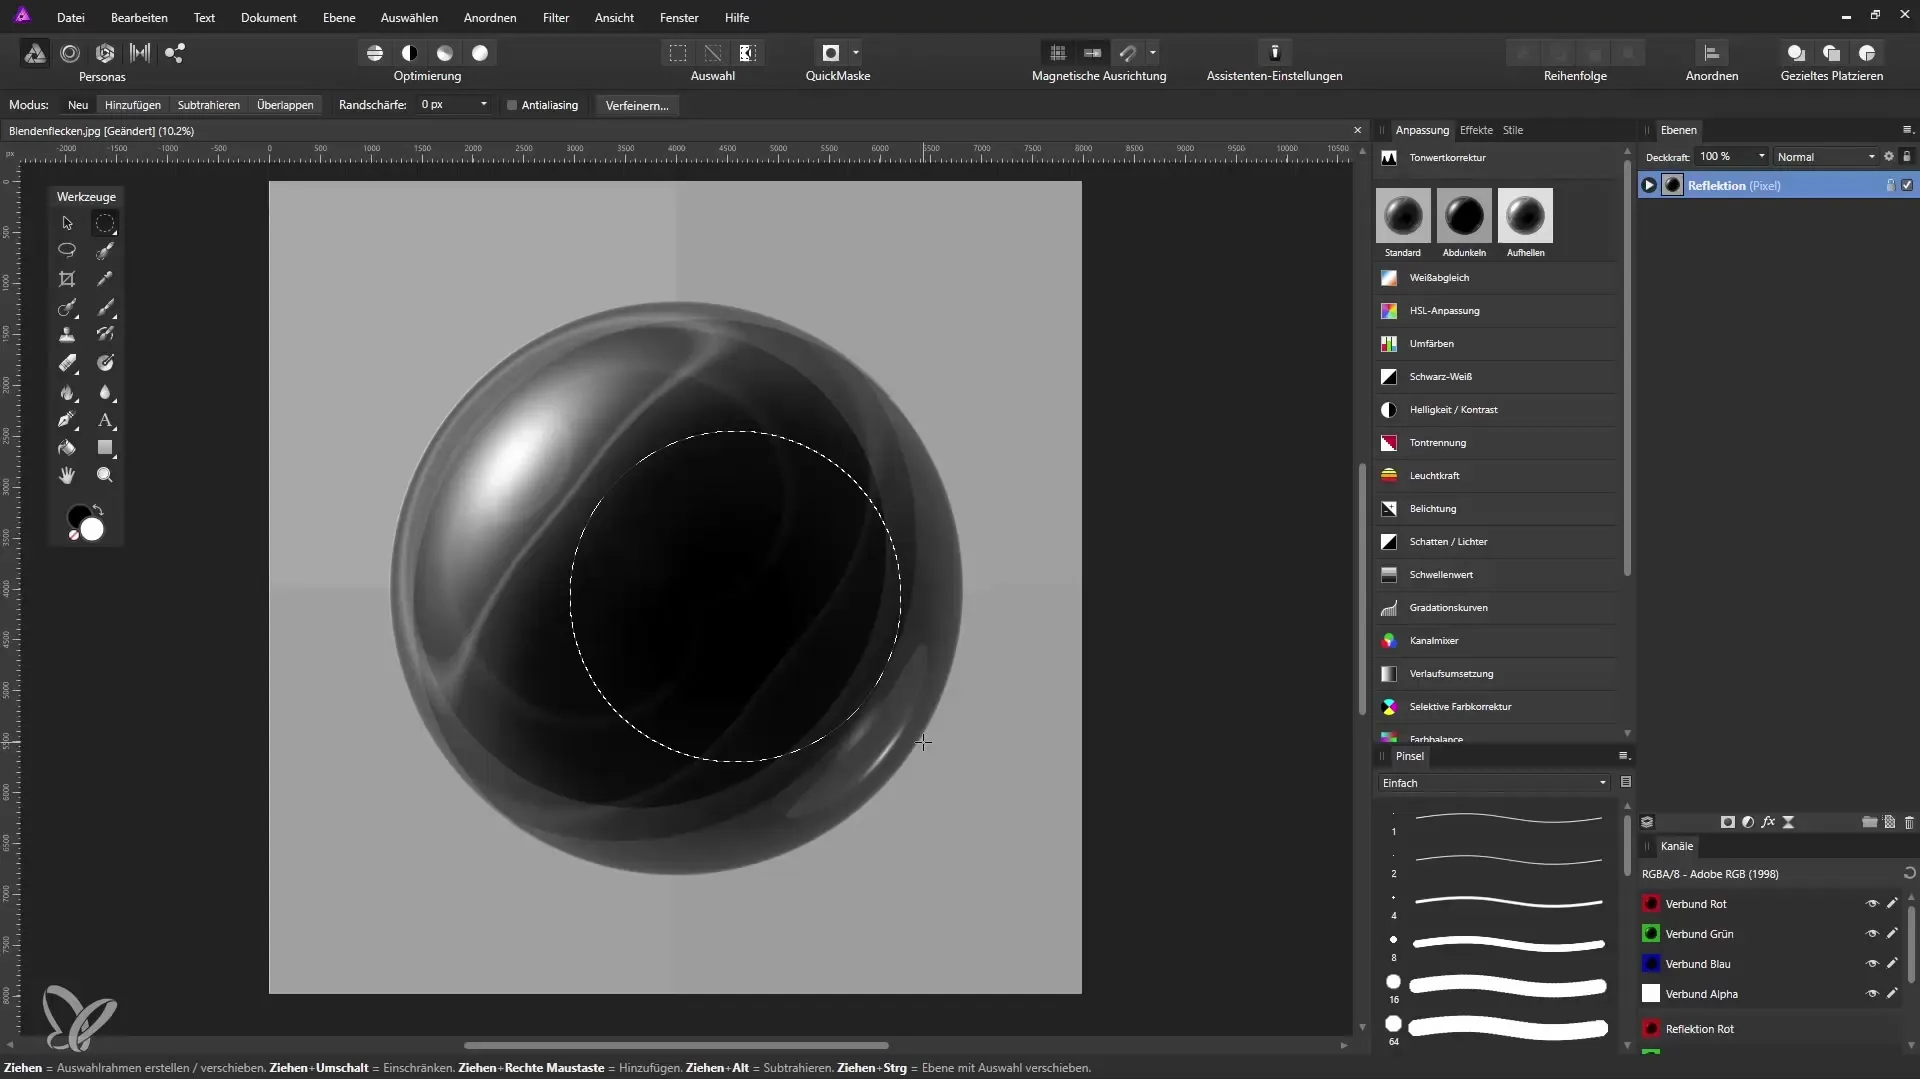Open the Randschärfe value dropdown
1920x1080 pixels.
484,104
